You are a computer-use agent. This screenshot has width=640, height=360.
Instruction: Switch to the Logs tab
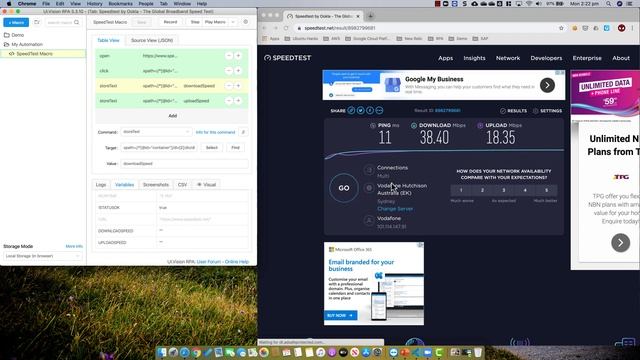click(x=101, y=185)
